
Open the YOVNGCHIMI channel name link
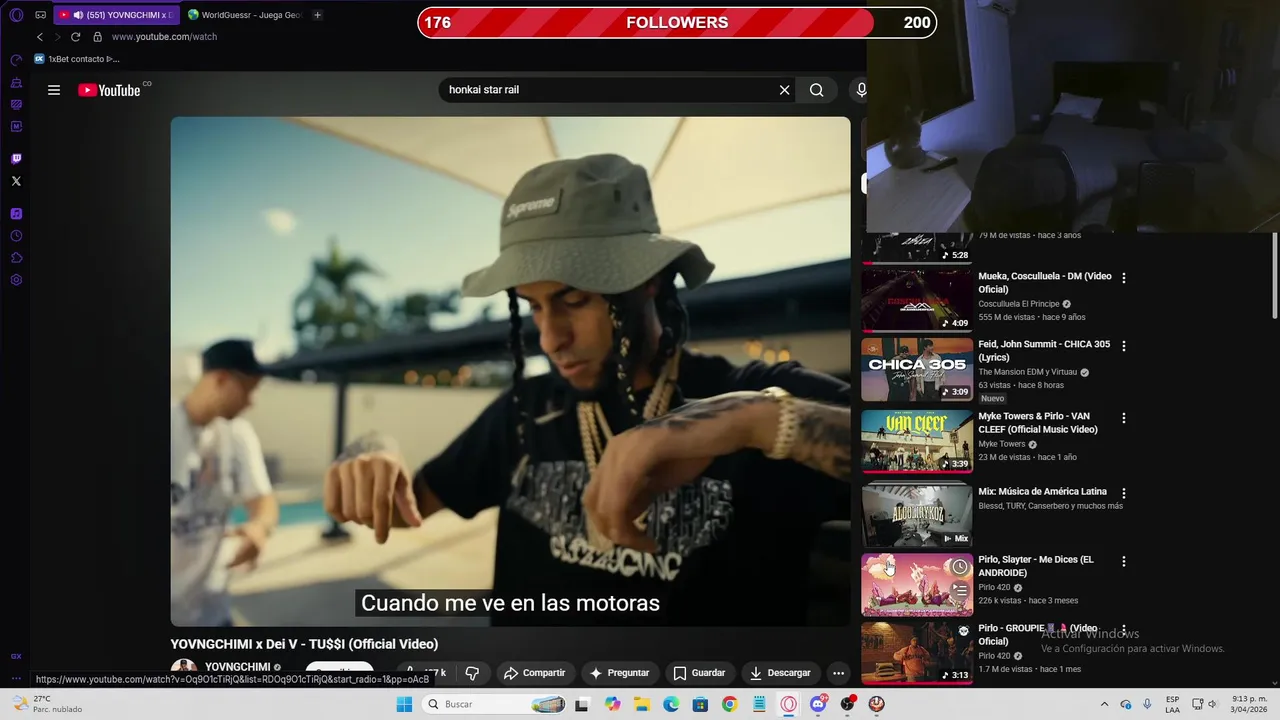tap(237, 667)
